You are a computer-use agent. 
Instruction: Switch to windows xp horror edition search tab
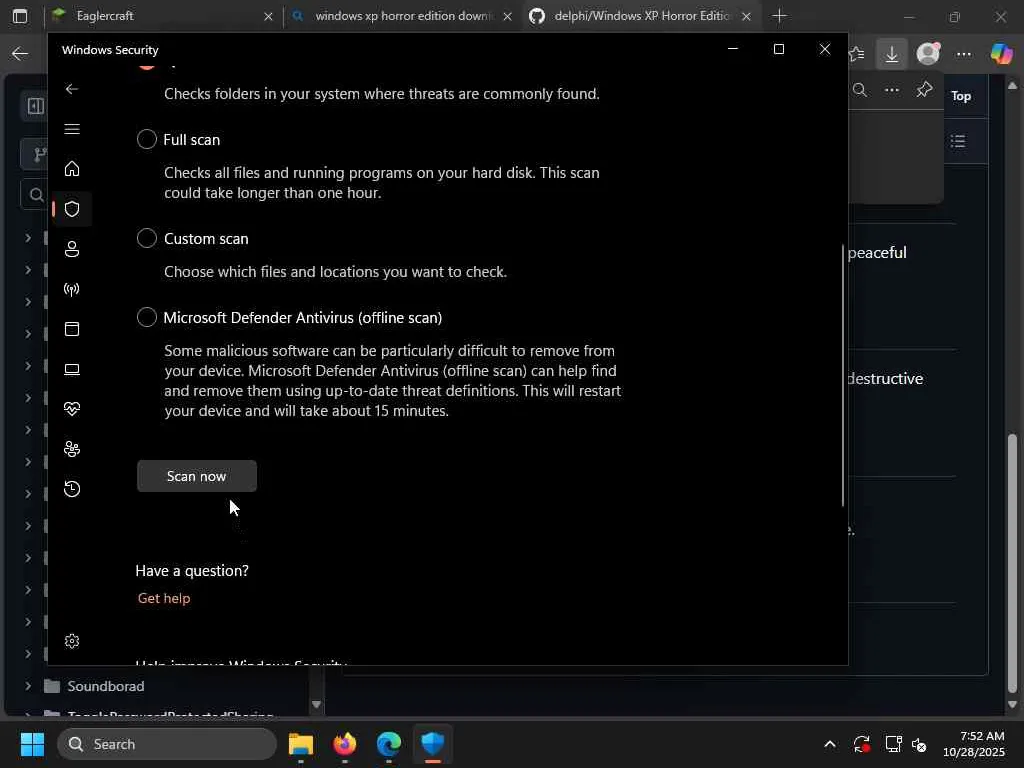402,16
